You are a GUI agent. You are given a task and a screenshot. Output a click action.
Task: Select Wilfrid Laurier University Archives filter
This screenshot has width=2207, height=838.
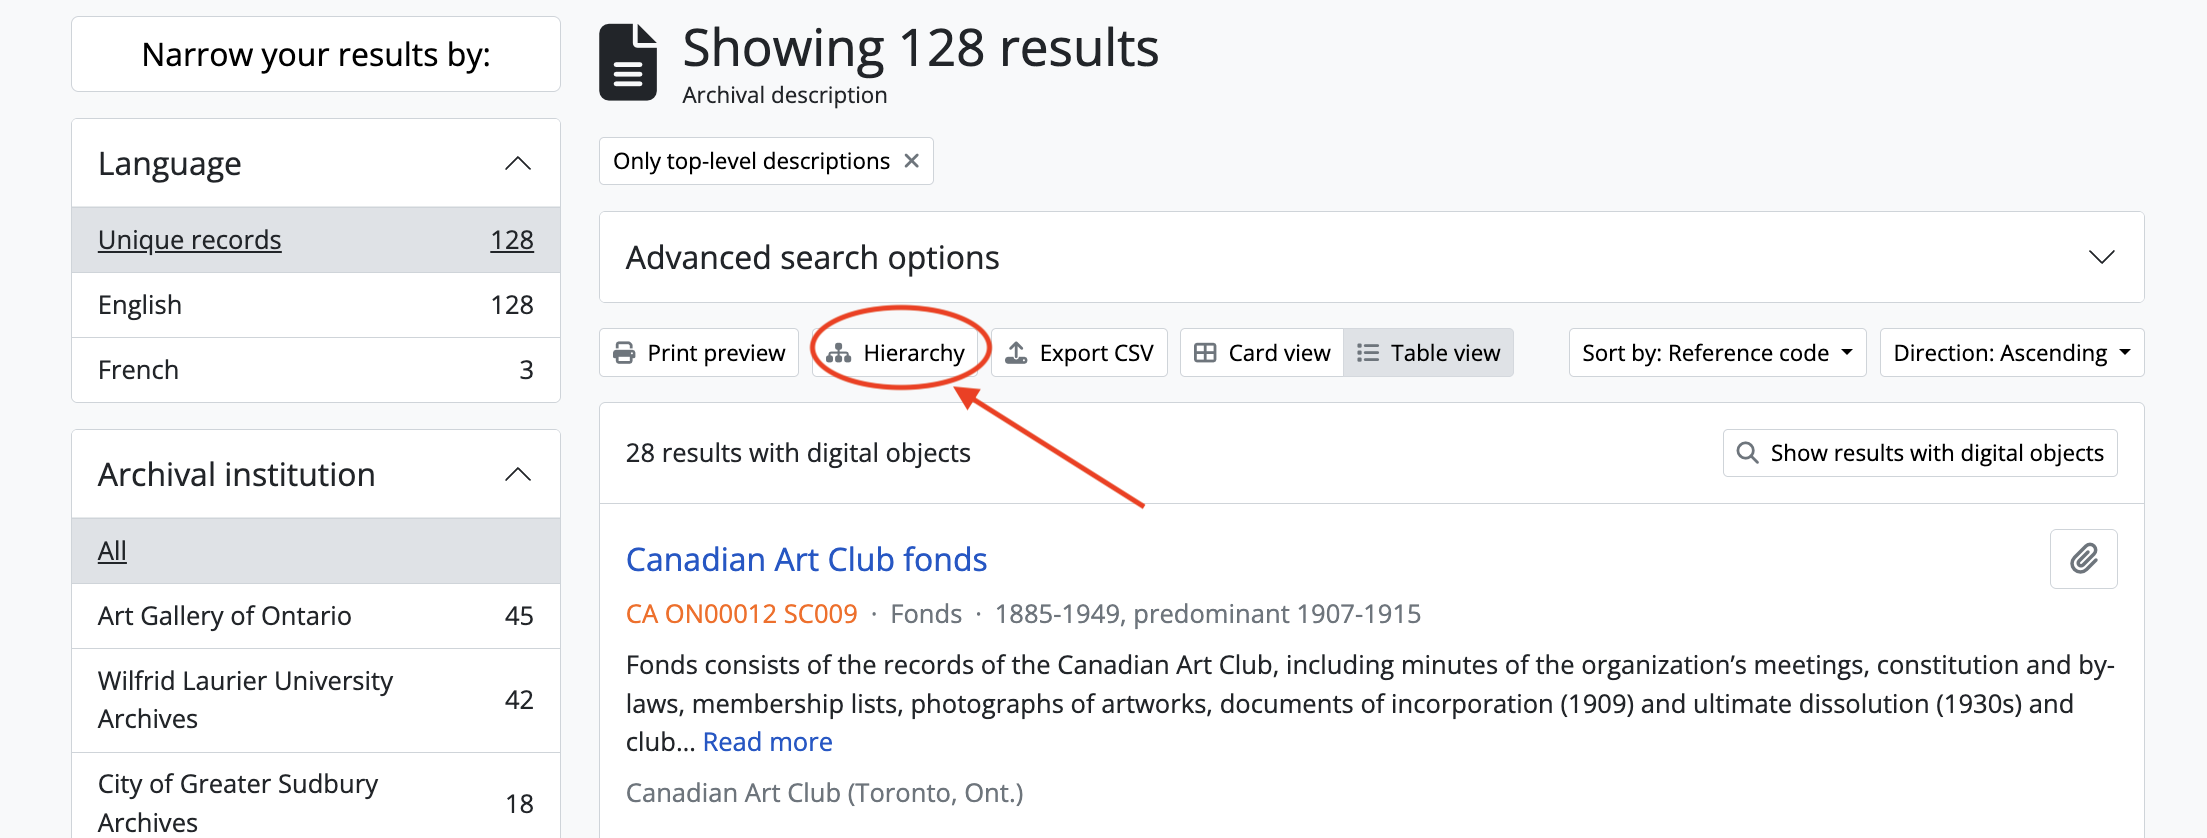(245, 699)
